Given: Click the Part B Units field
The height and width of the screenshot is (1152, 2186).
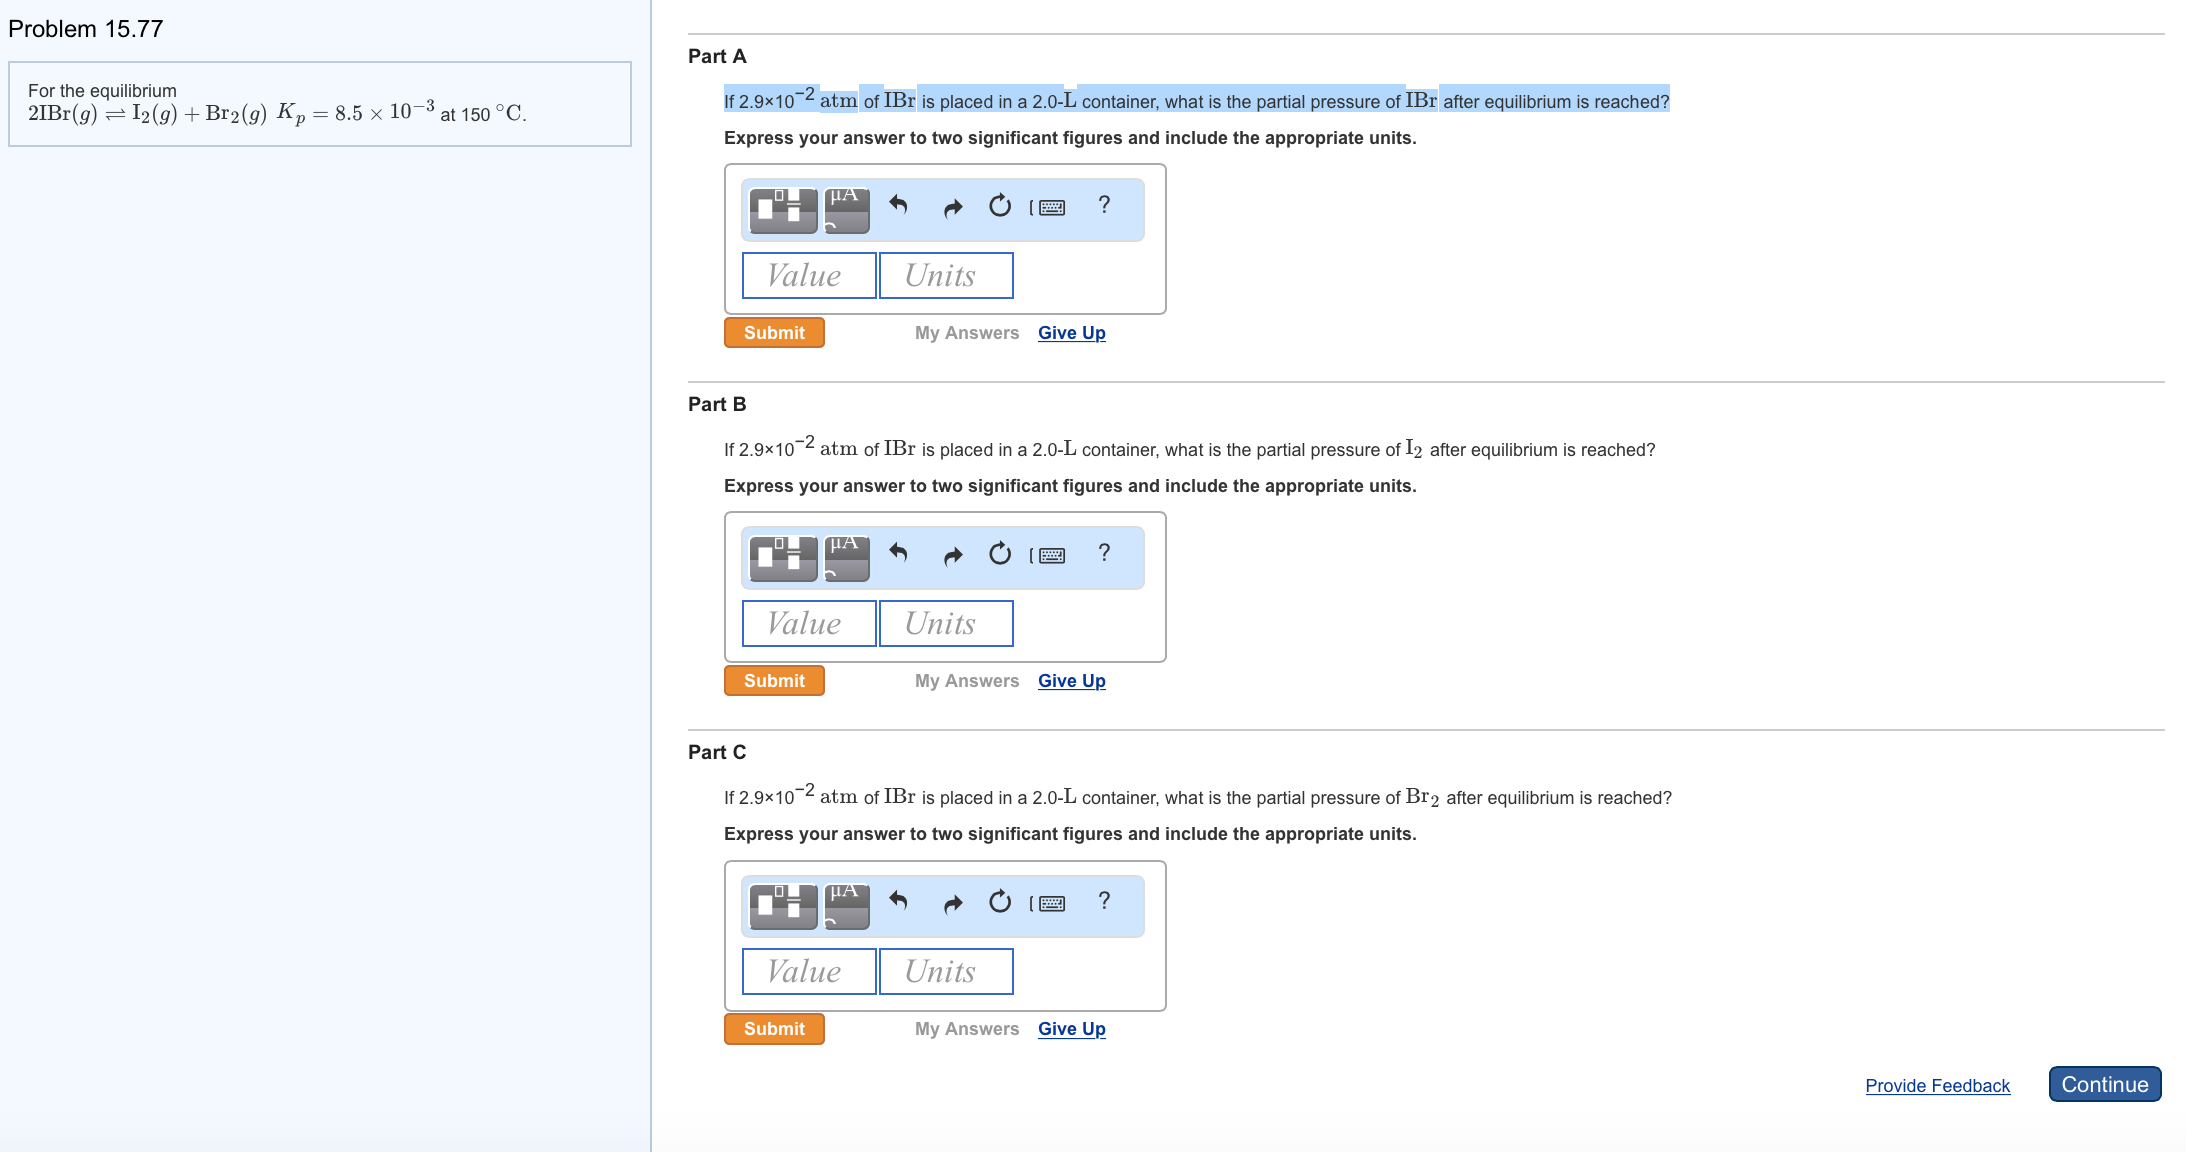Looking at the screenshot, I should point(946,623).
